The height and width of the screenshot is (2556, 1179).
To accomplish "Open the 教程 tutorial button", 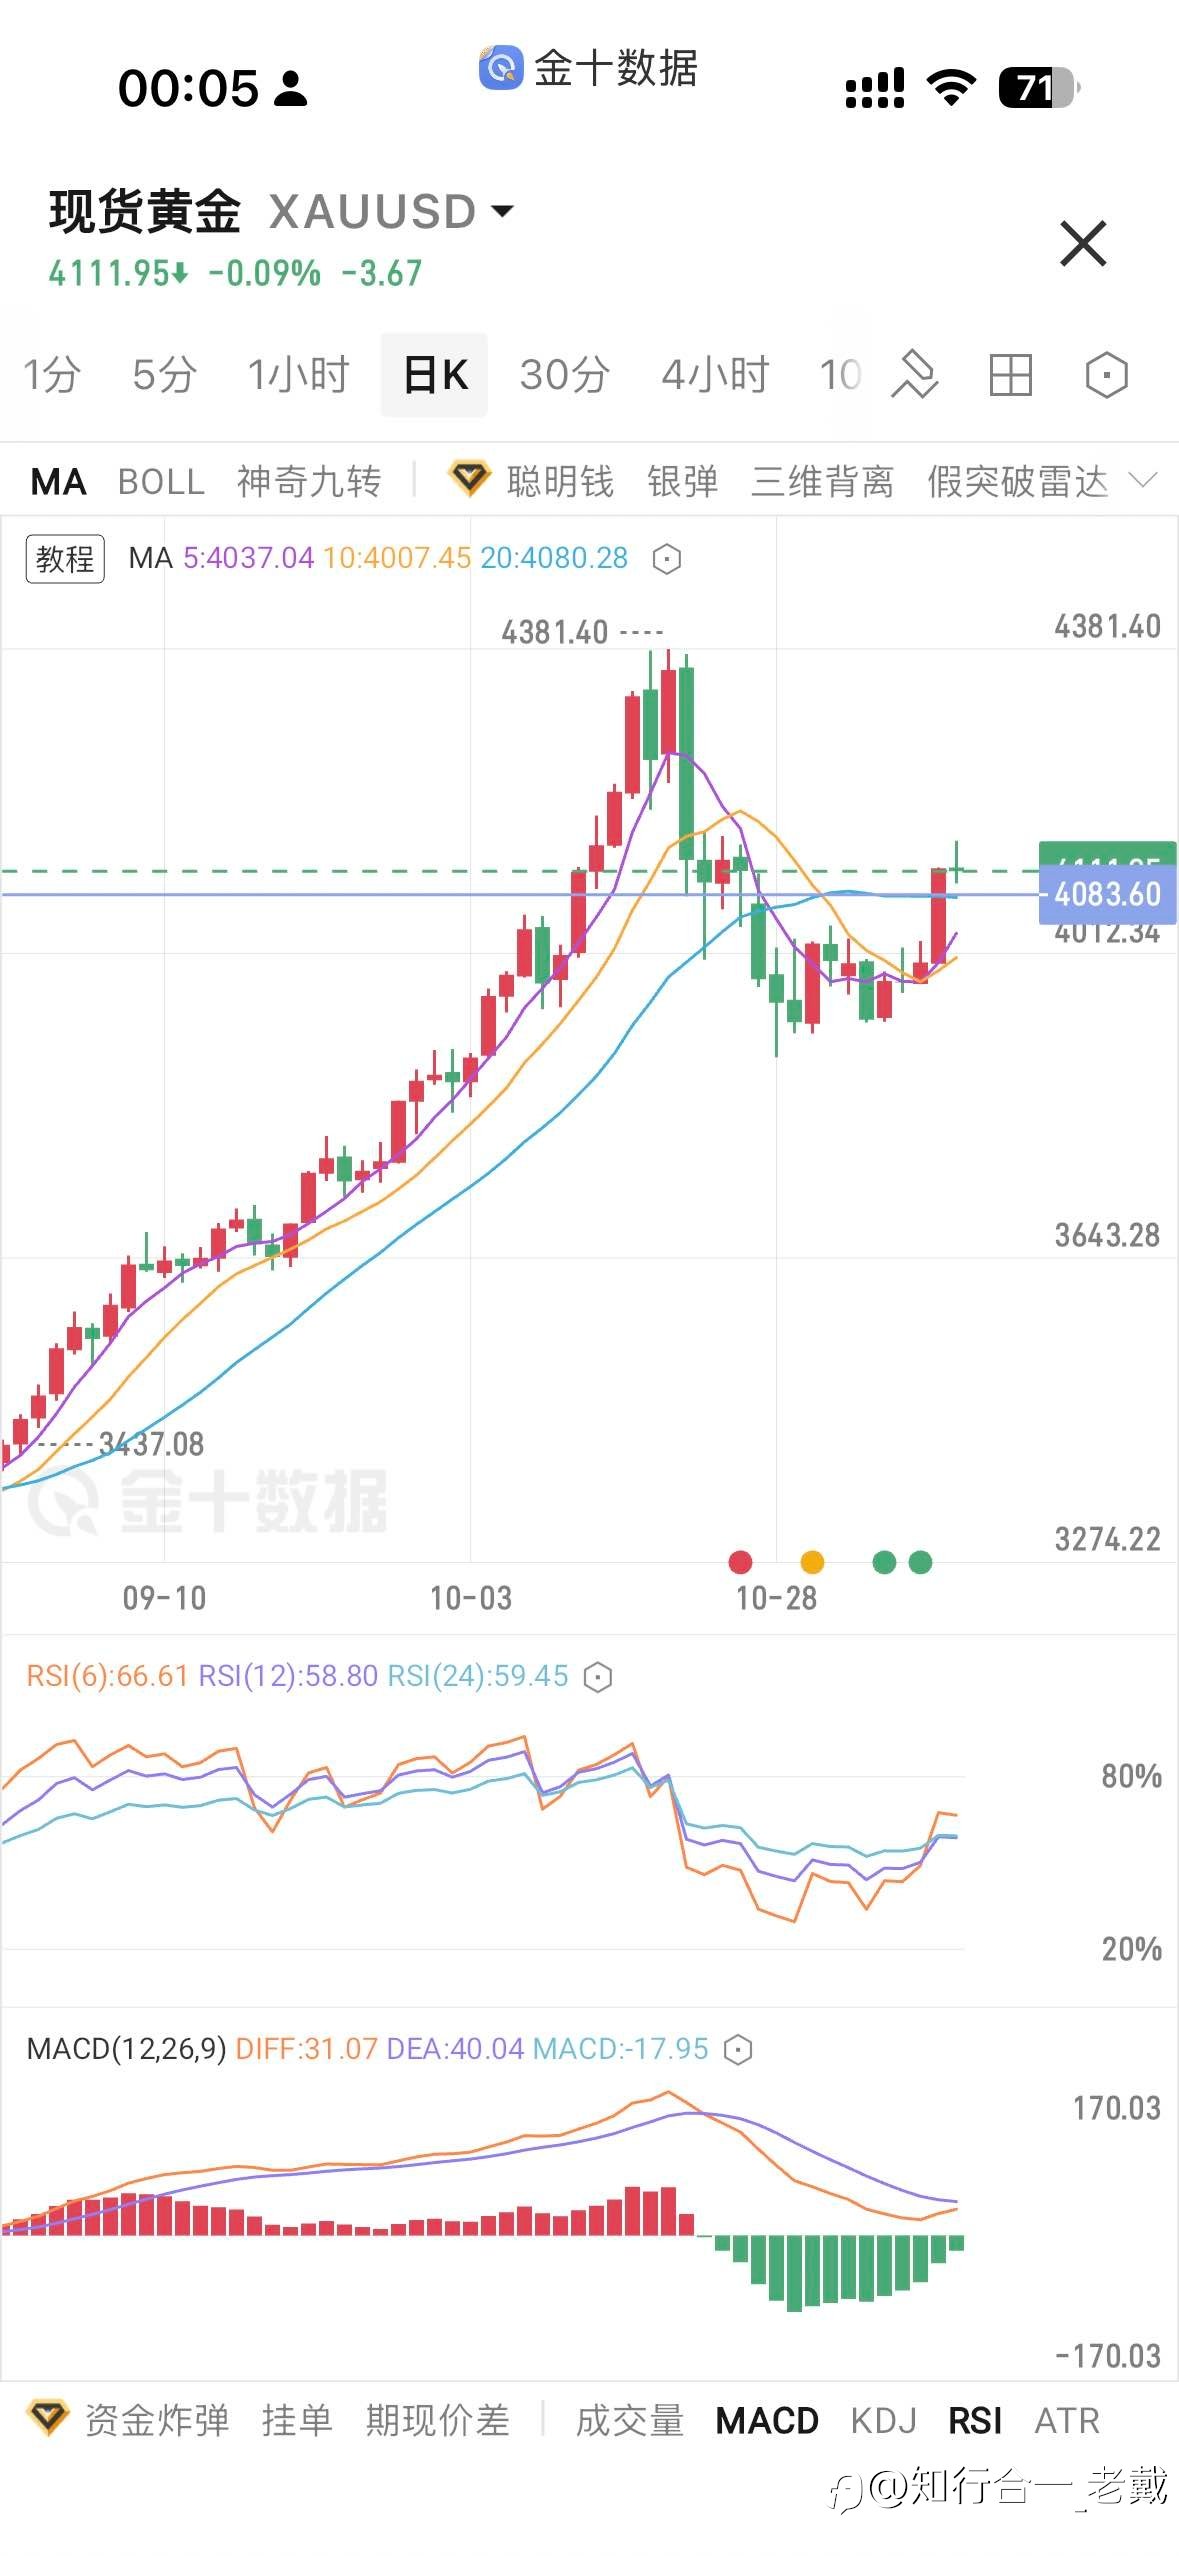I will tap(65, 559).
